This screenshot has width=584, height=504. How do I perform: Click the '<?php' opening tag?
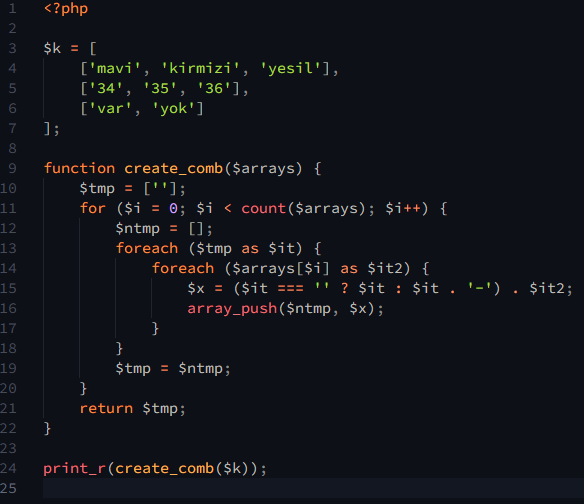coord(66,8)
